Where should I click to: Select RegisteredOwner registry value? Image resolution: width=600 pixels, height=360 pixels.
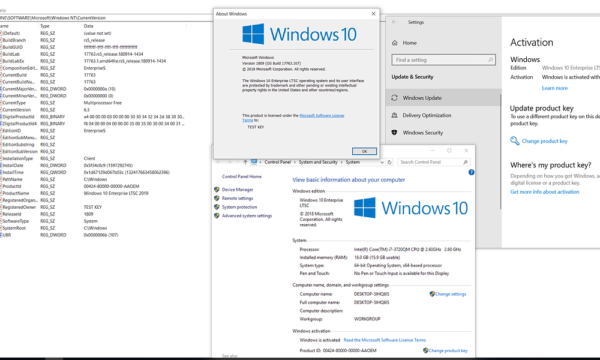19,207
